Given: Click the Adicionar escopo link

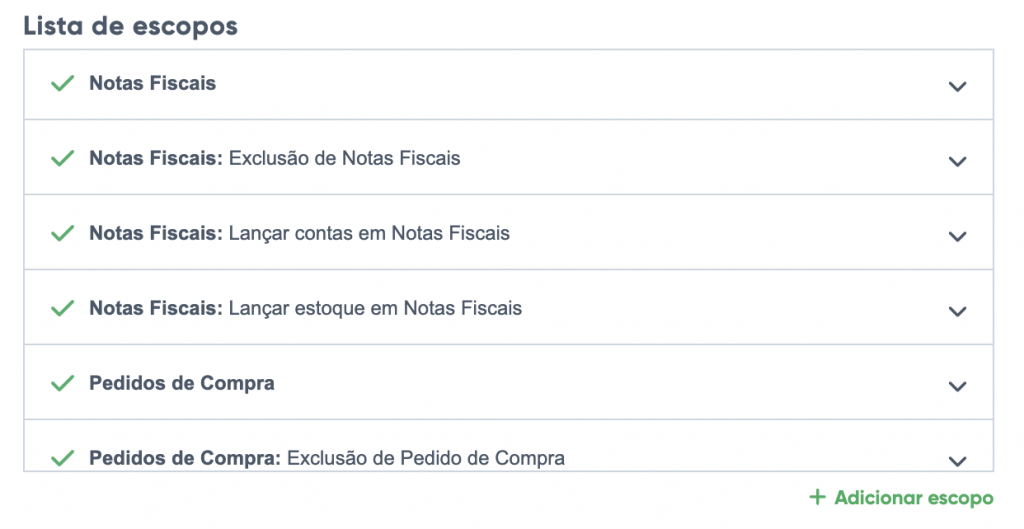Looking at the screenshot, I should tap(913, 497).
